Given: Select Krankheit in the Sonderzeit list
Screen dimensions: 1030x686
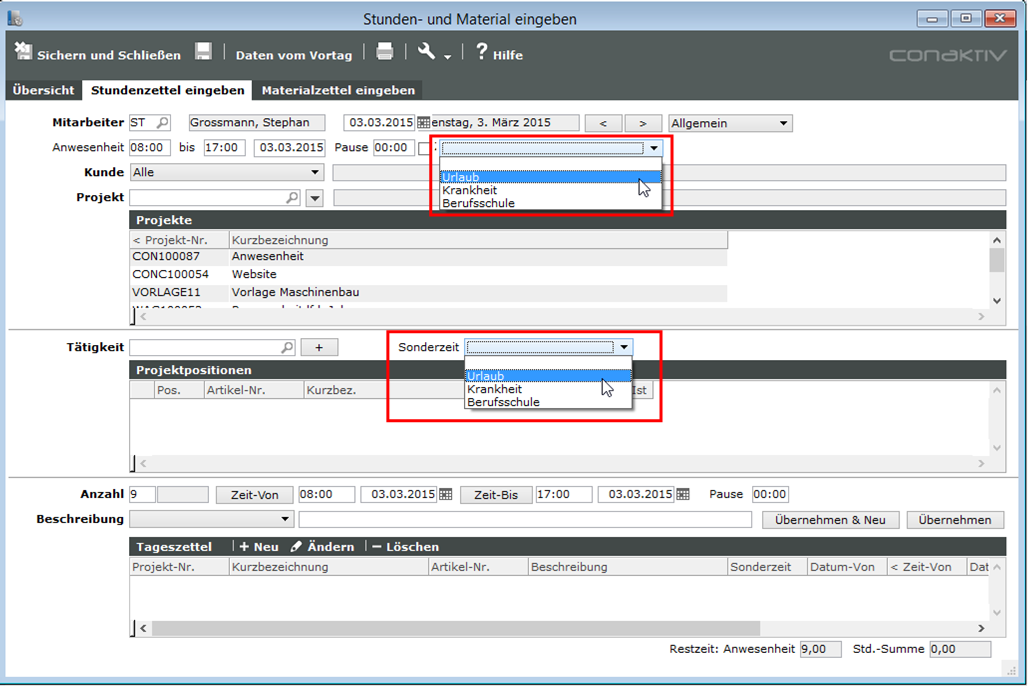Looking at the screenshot, I should point(494,389).
